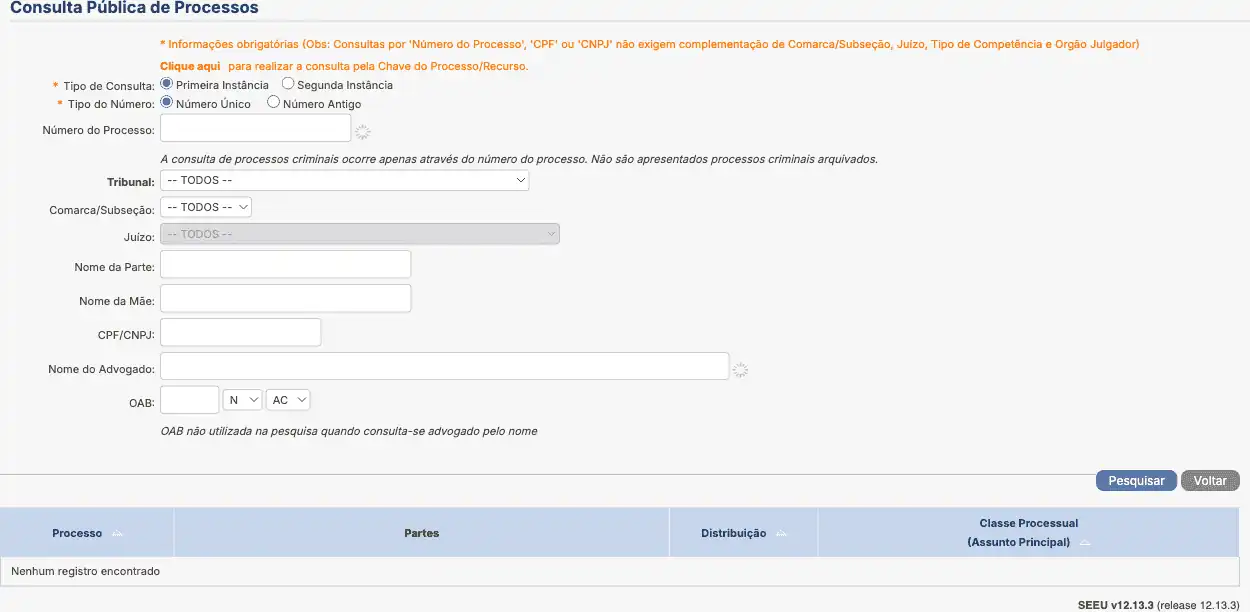Click the Voltar button

[1210, 481]
